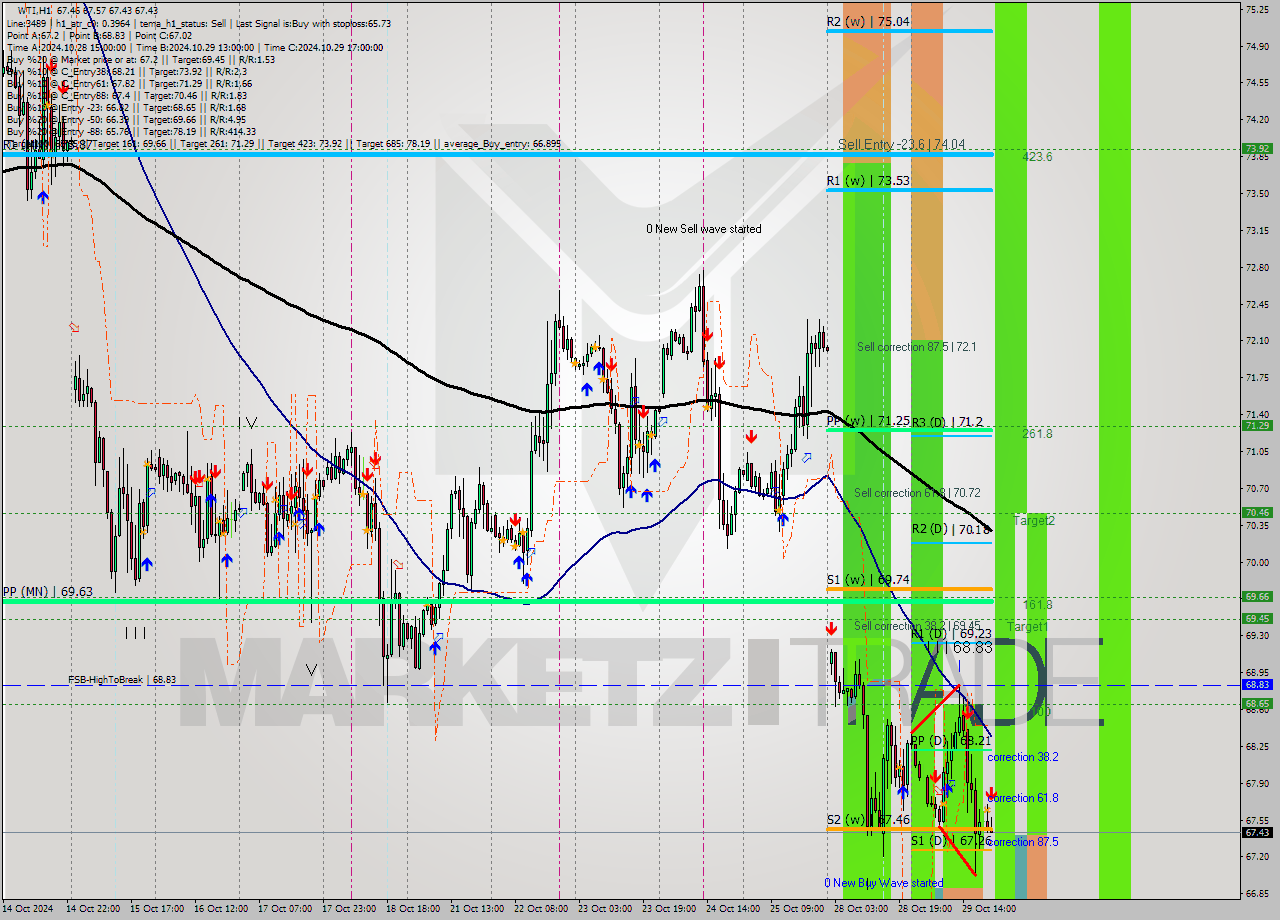This screenshot has height=920, width=1280.
Task: Click the 'correction 87.5' blue label
Action: 1022,842
